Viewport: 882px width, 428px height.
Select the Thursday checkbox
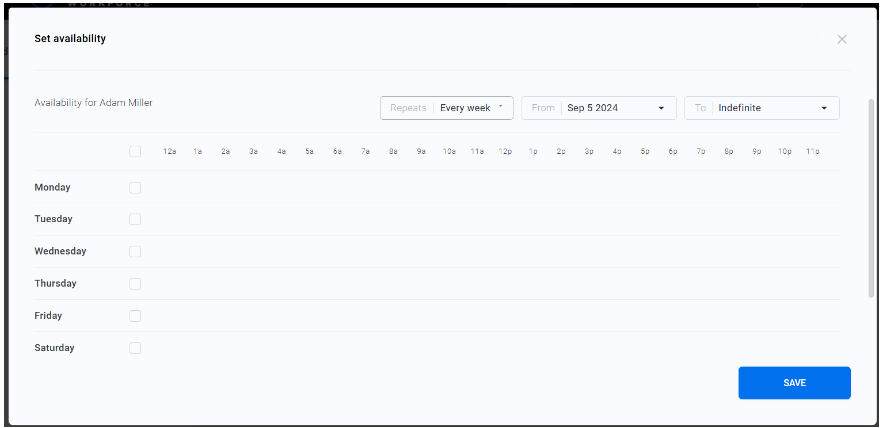coord(135,284)
